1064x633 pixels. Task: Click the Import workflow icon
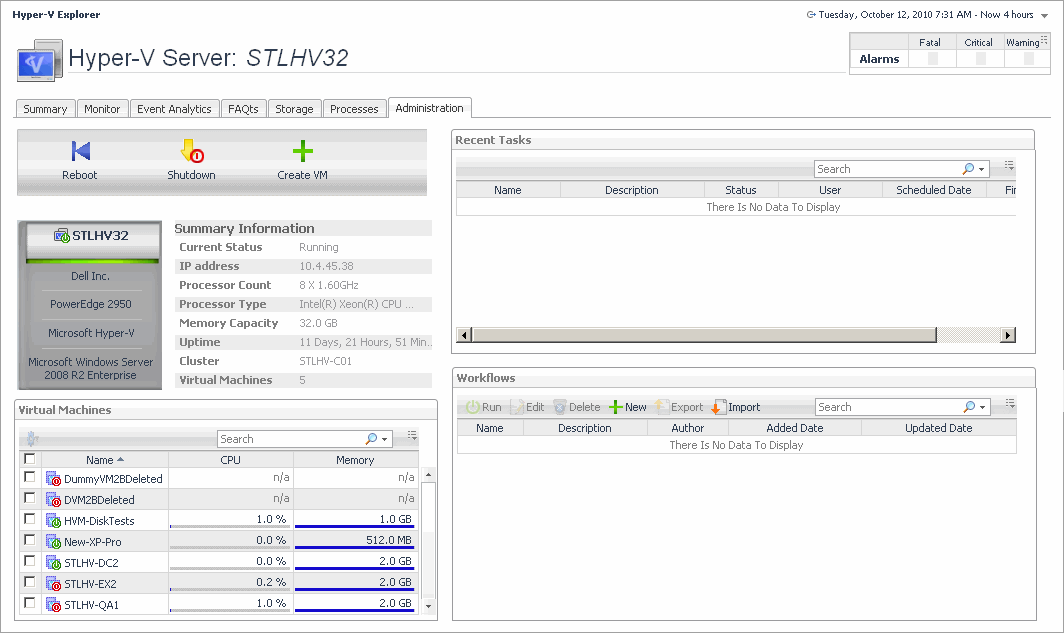[717, 407]
